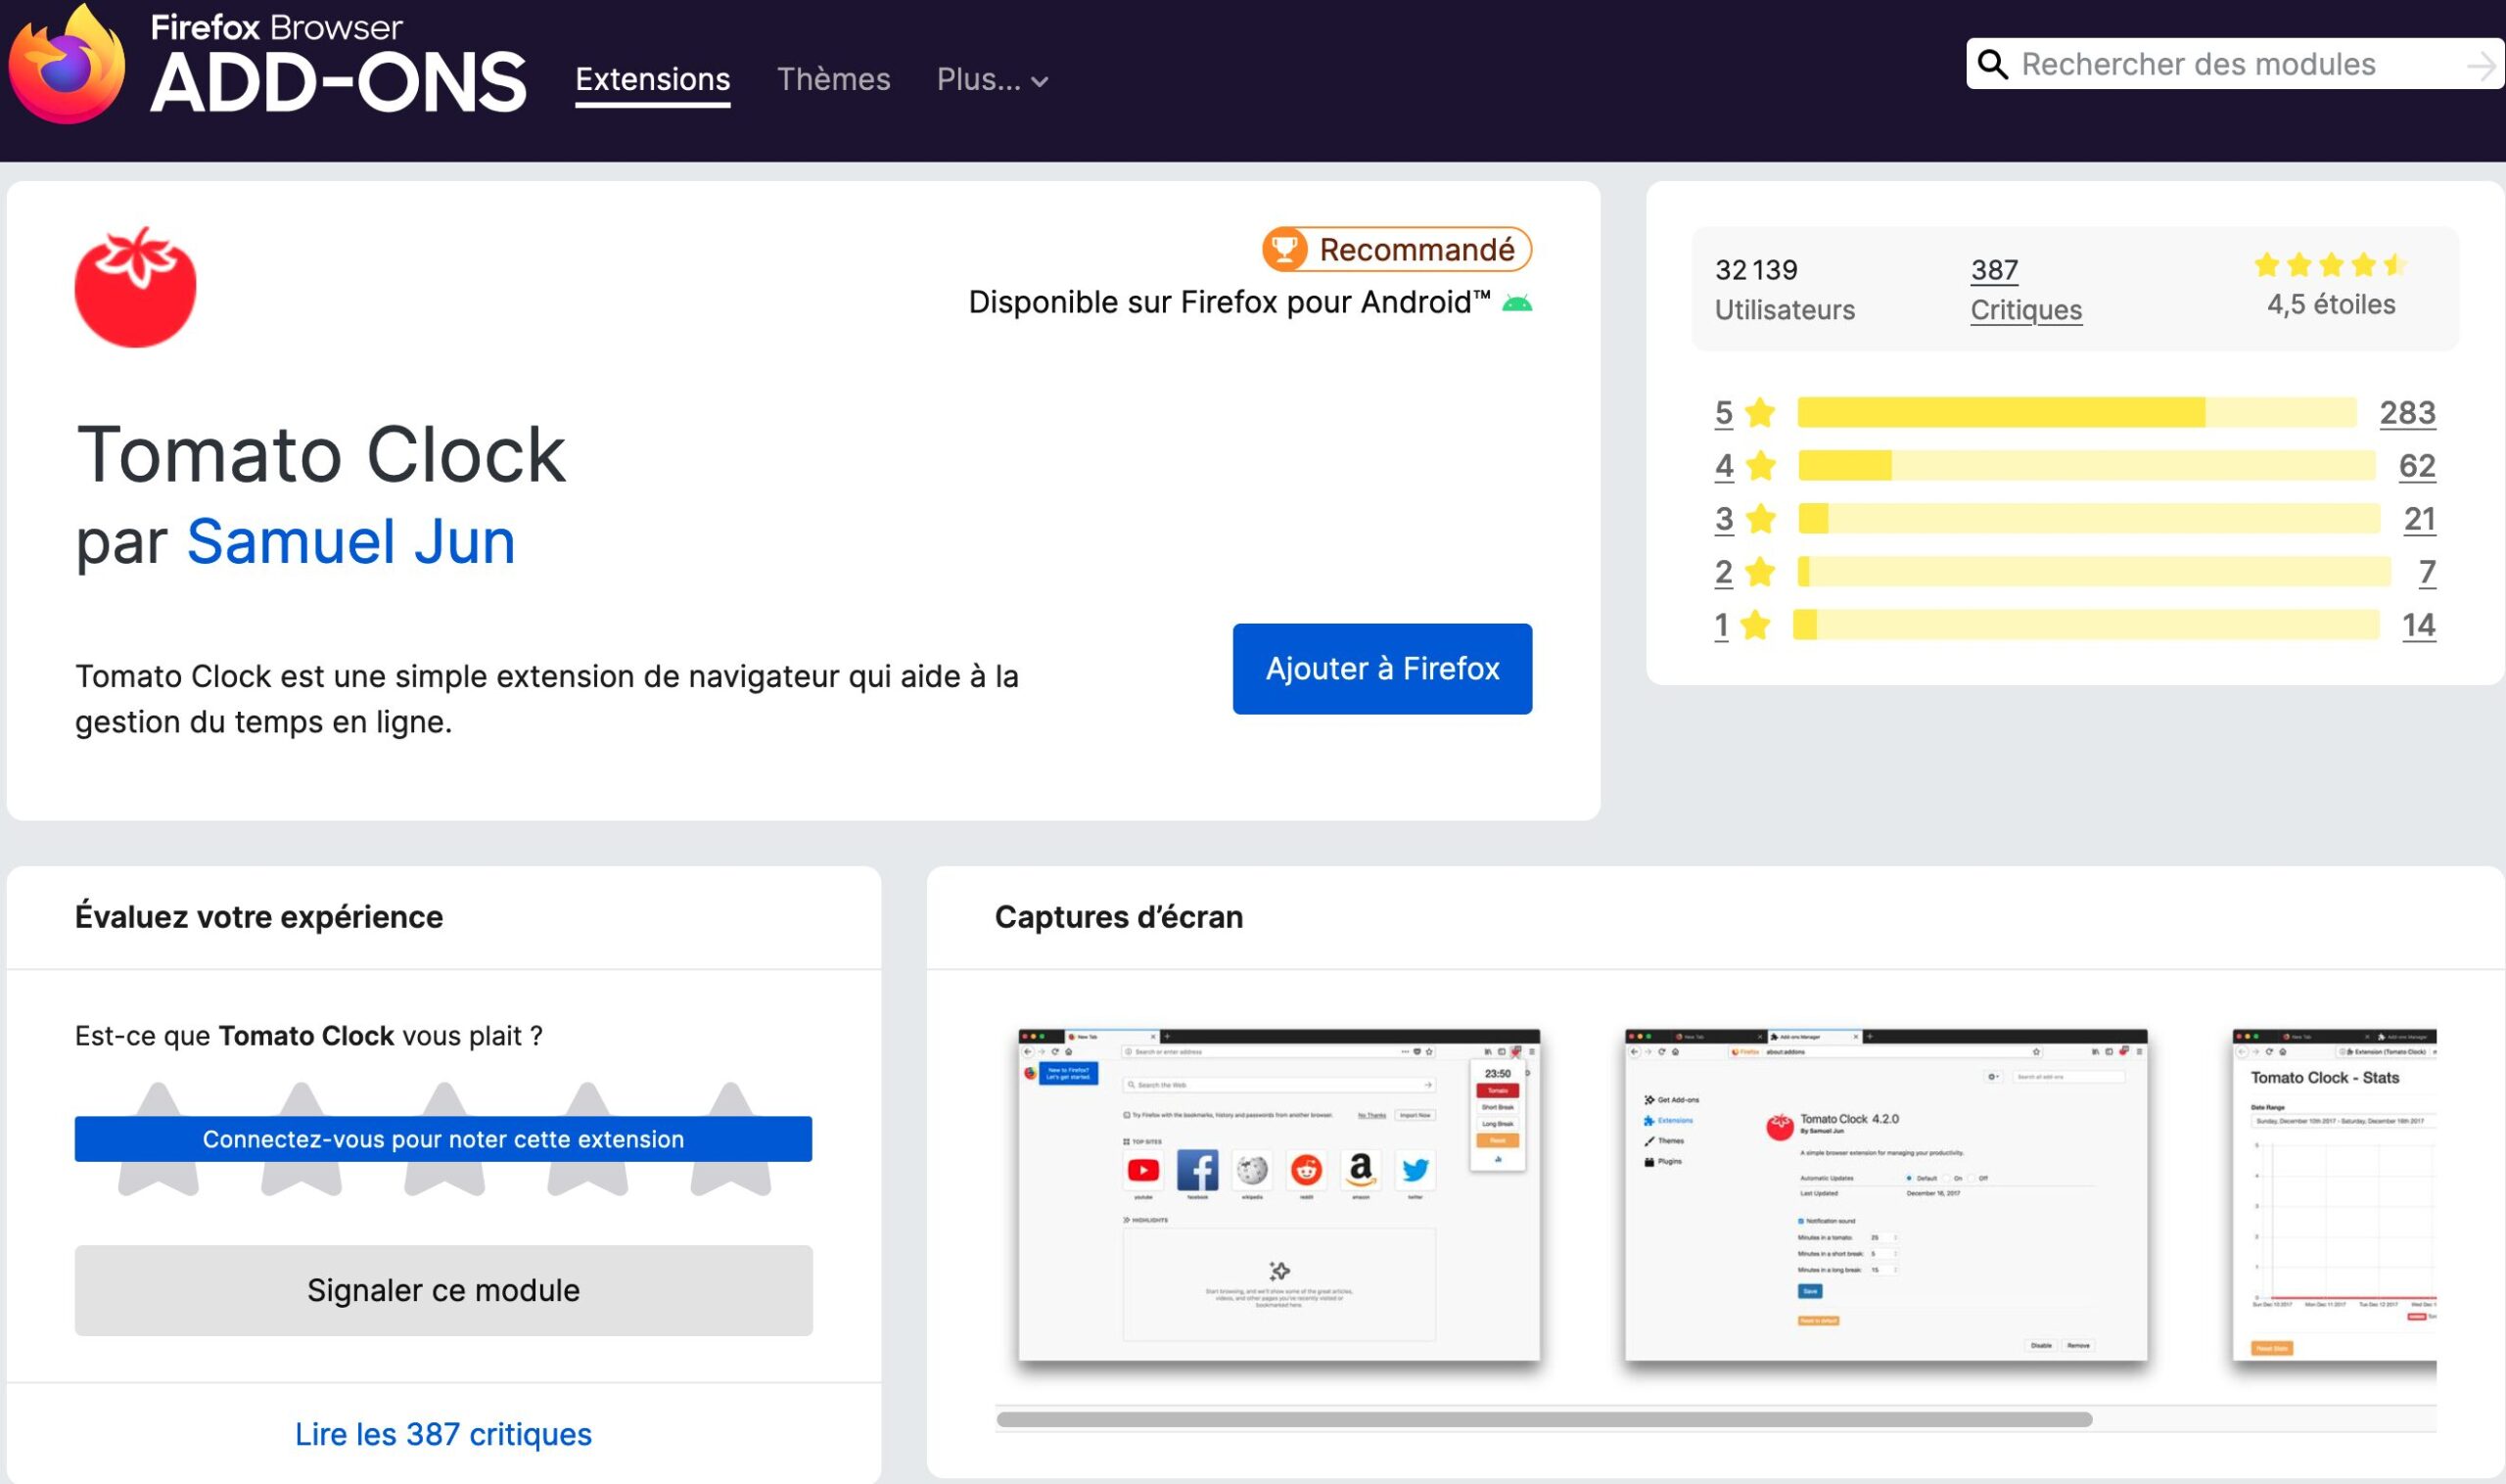Click the 21 three-star review count
2506x1484 pixels.
click(x=2420, y=518)
